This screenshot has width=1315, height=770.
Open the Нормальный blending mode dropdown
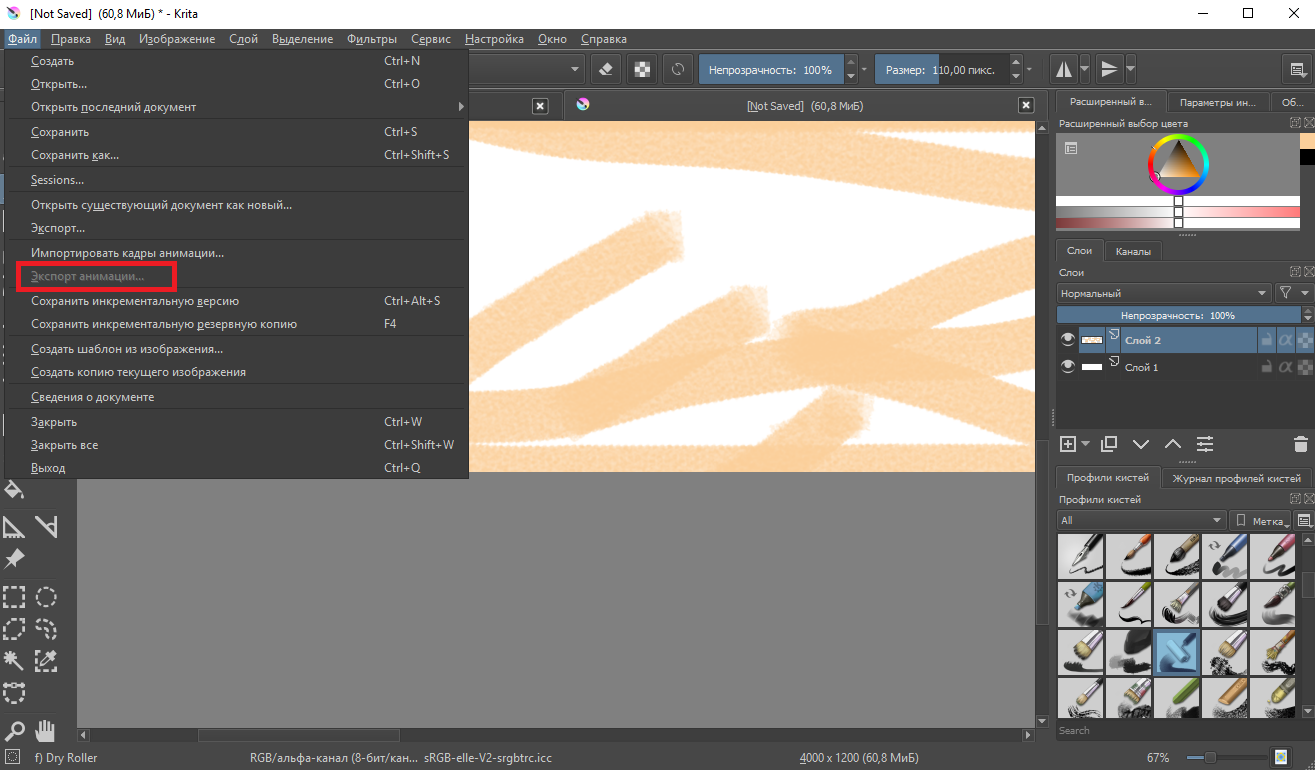(1163, 293)
